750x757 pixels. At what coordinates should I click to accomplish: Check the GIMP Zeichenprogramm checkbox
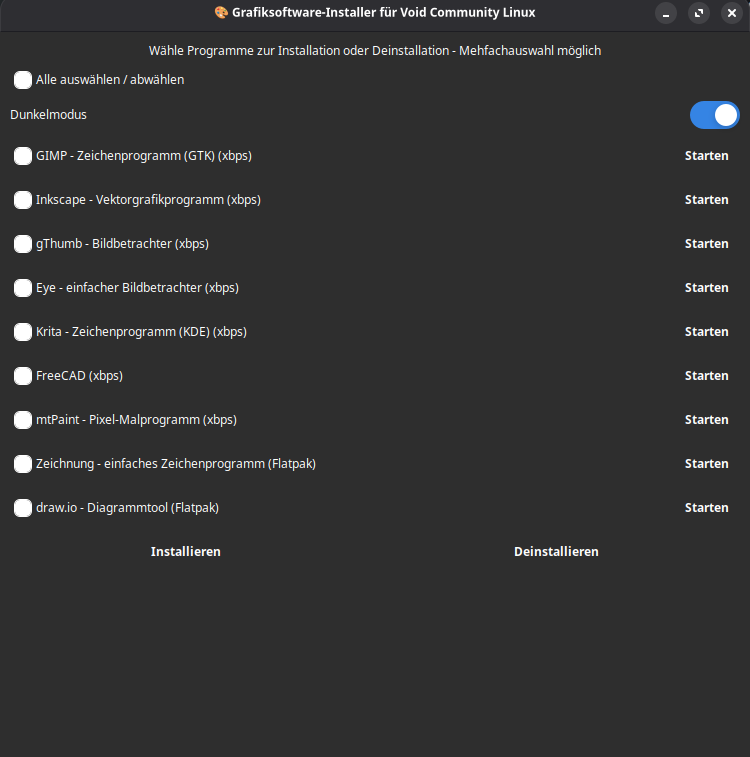point(23,156)
